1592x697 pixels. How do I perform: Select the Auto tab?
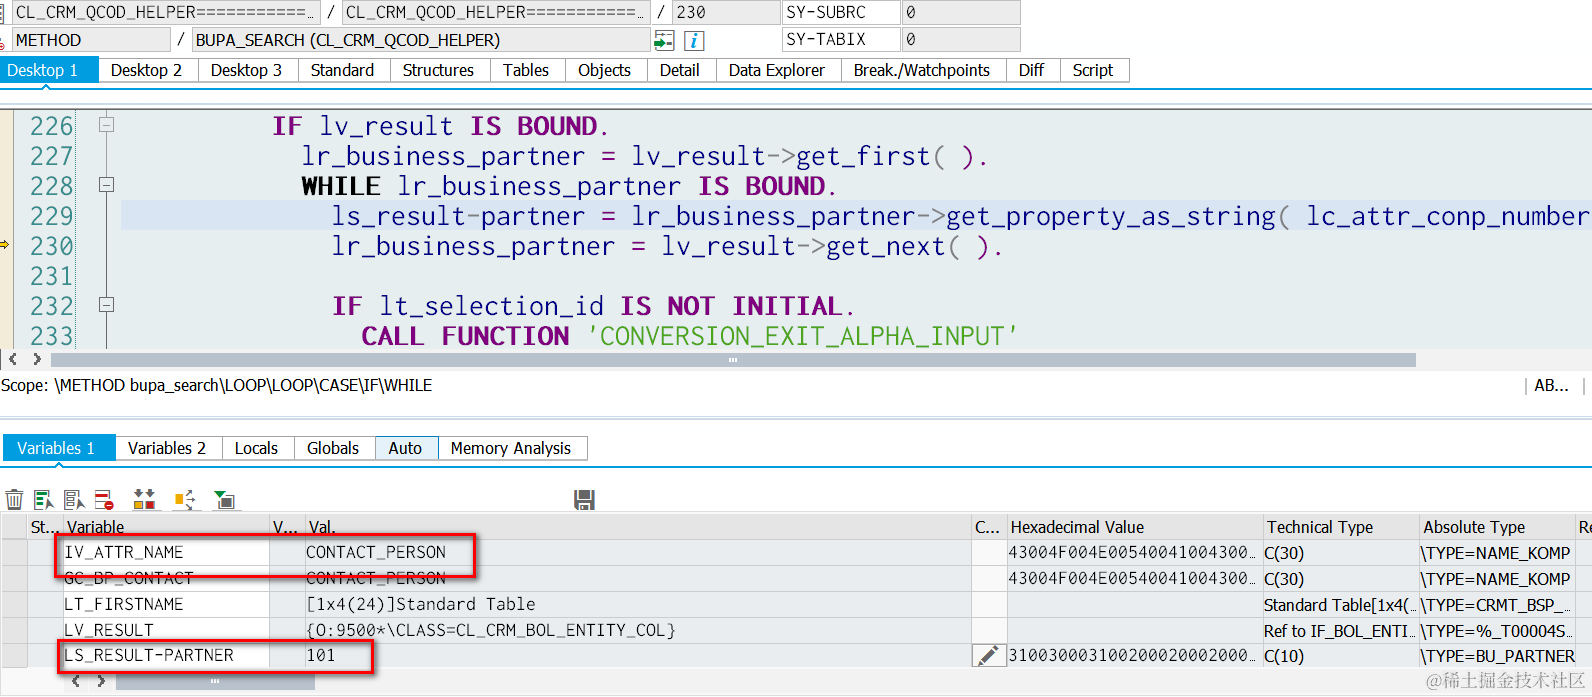(405, 448)
